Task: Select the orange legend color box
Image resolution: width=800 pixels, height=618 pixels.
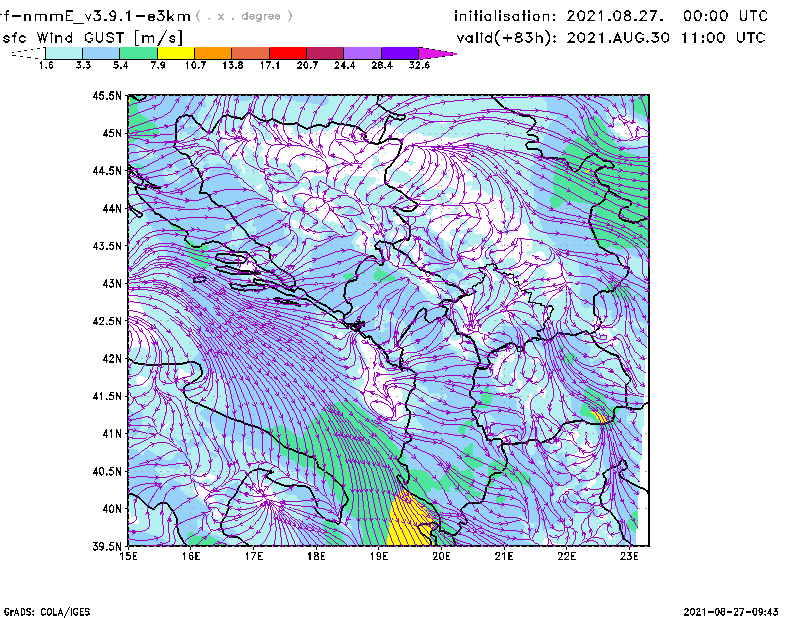Action: 213,53
